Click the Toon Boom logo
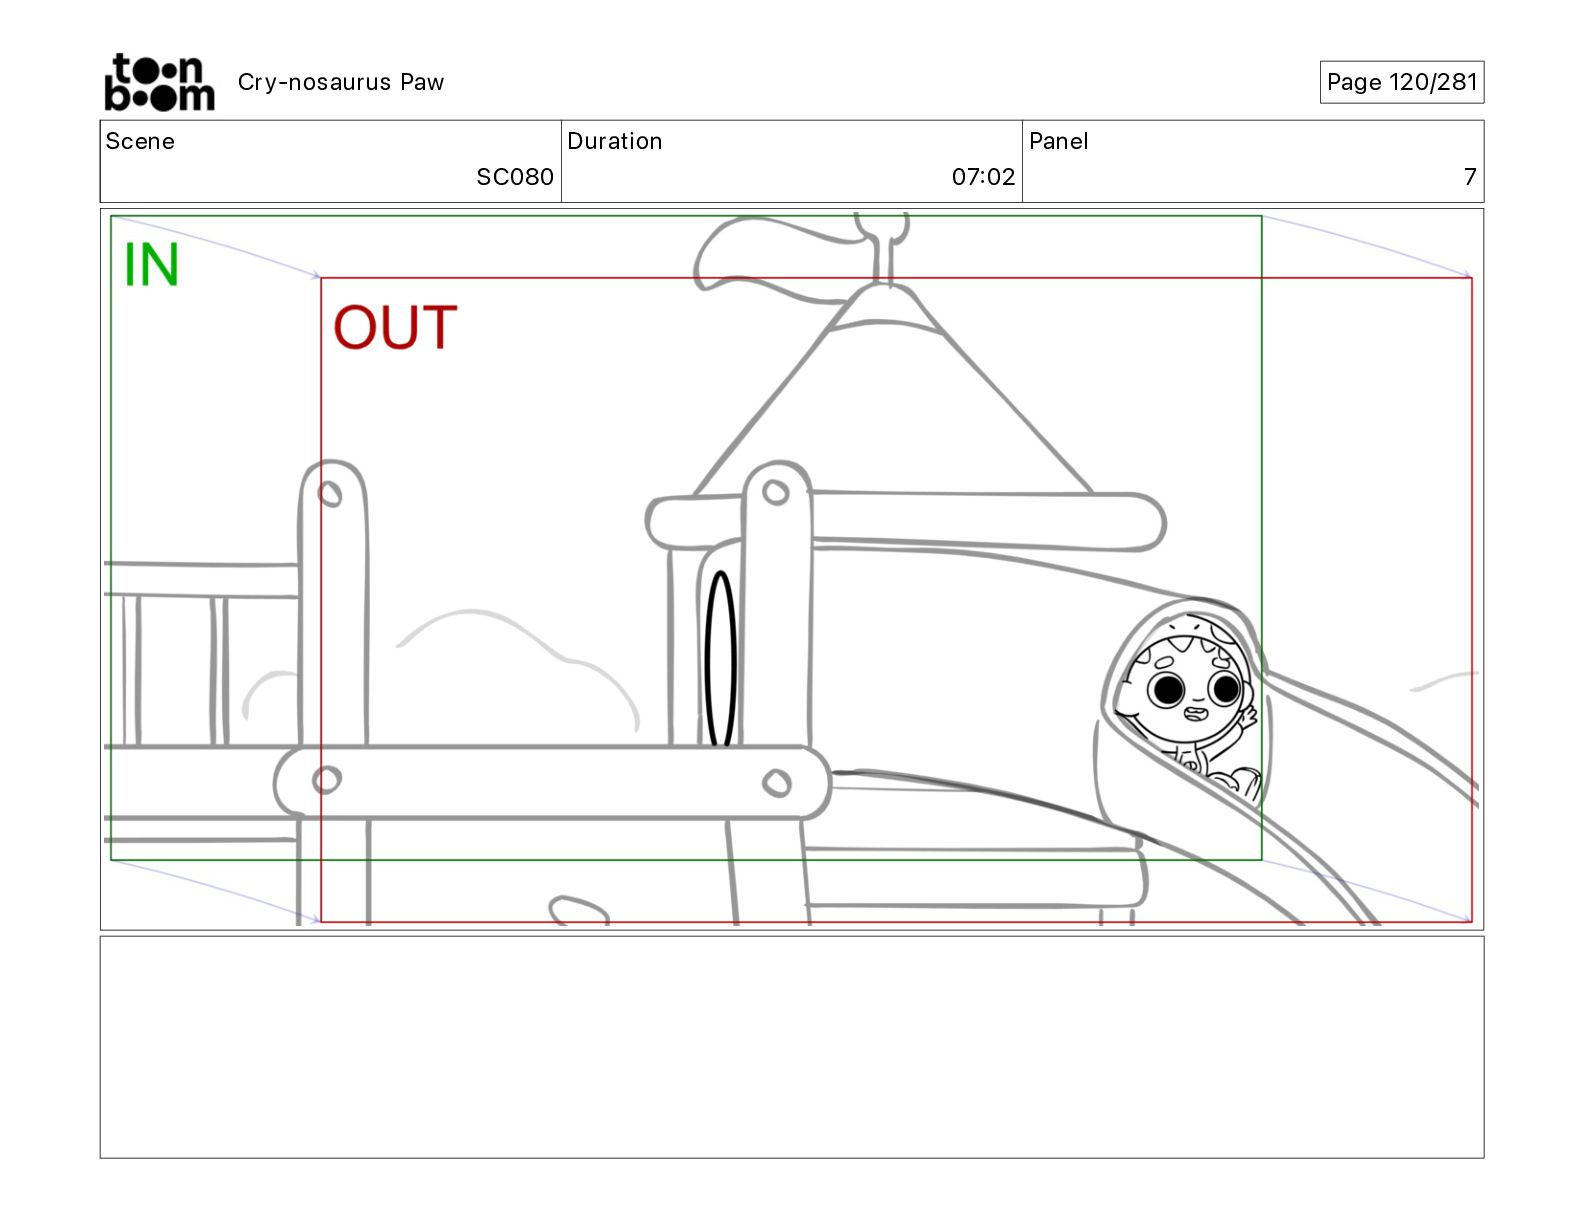Screen dimensions: 1584x1224 click(x=159, y=82)
